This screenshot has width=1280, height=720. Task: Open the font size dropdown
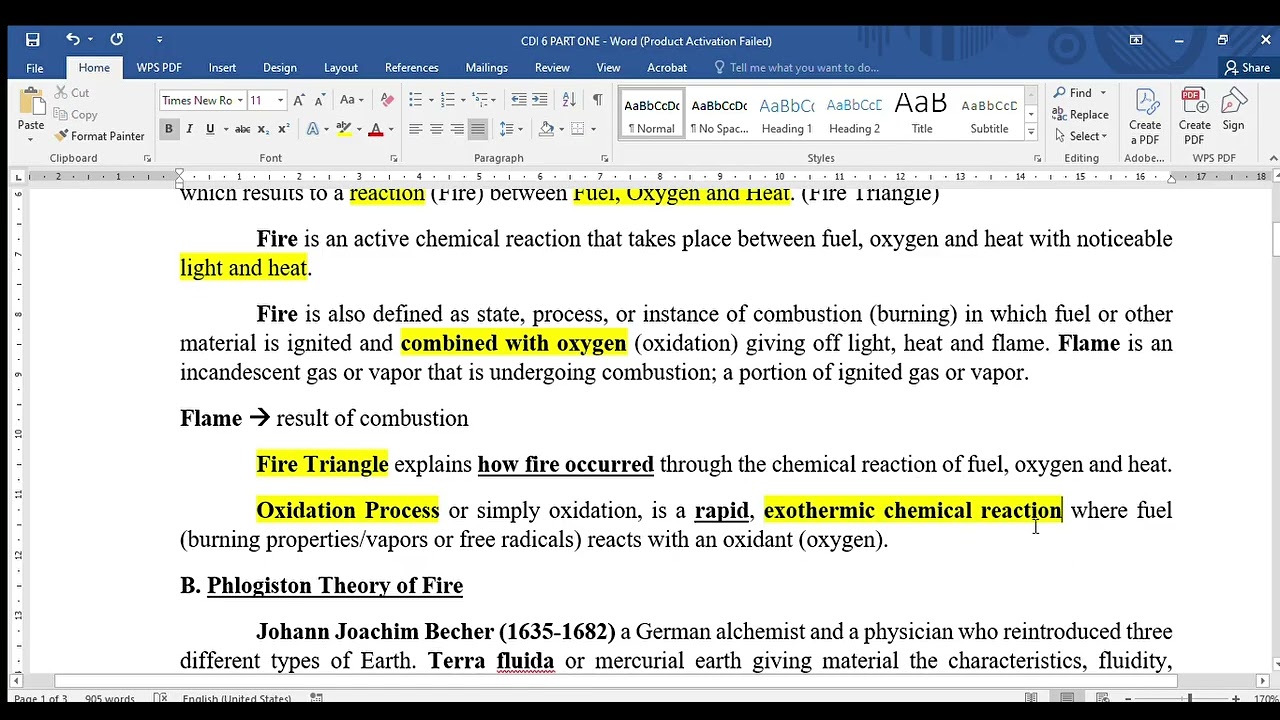(280, 101)
